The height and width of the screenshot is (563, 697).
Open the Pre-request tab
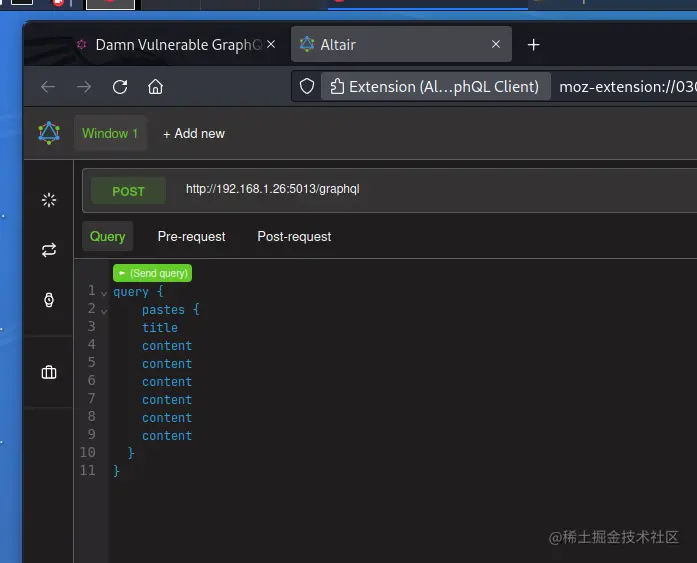pyautogui.click(x=192, y=236)
